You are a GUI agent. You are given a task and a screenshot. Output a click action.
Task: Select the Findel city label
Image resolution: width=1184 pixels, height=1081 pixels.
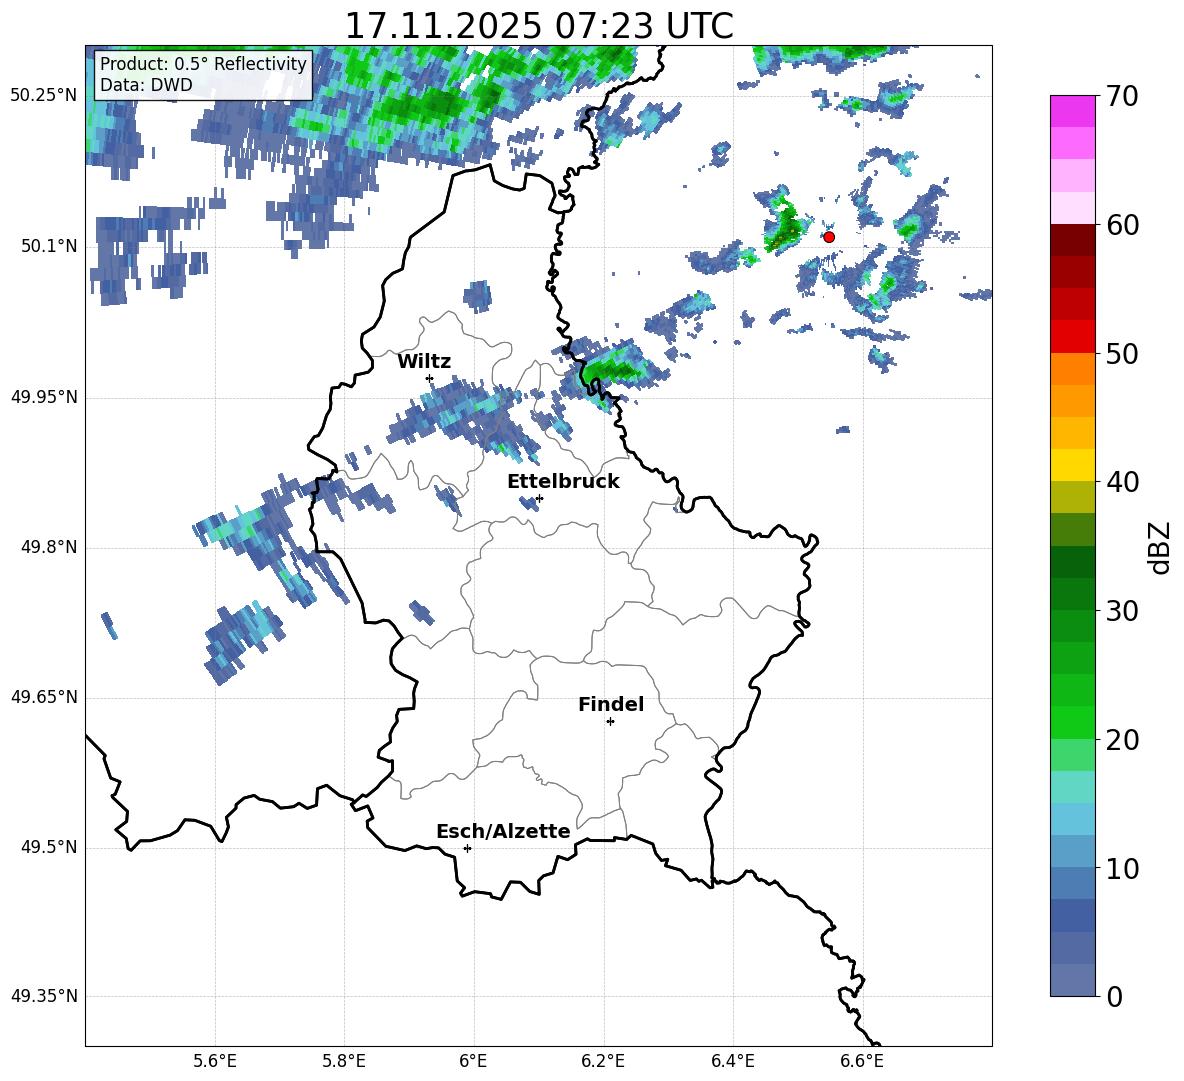coord(611,704)
